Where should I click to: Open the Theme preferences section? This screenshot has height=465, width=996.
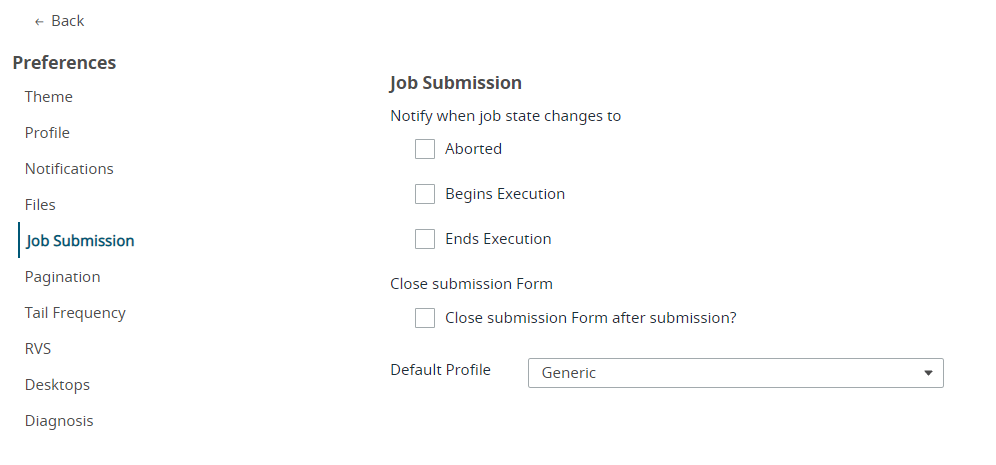(x=49, y=97)
